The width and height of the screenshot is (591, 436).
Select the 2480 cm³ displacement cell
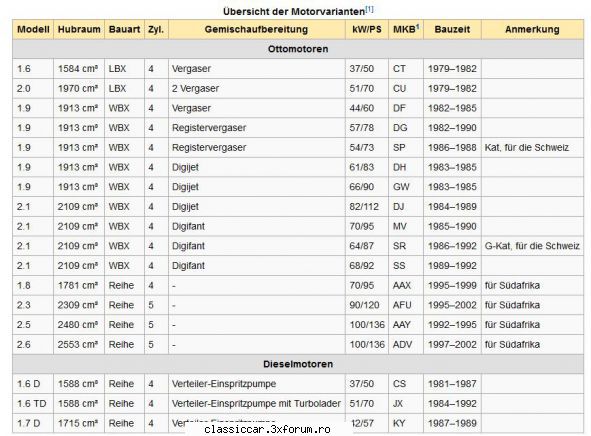click(x=79, y=325)
